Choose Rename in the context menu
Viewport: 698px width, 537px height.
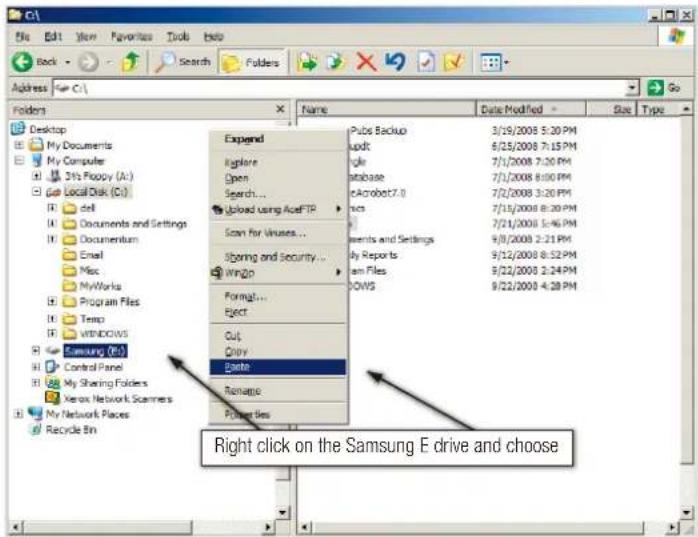click(x=279, y=391)
